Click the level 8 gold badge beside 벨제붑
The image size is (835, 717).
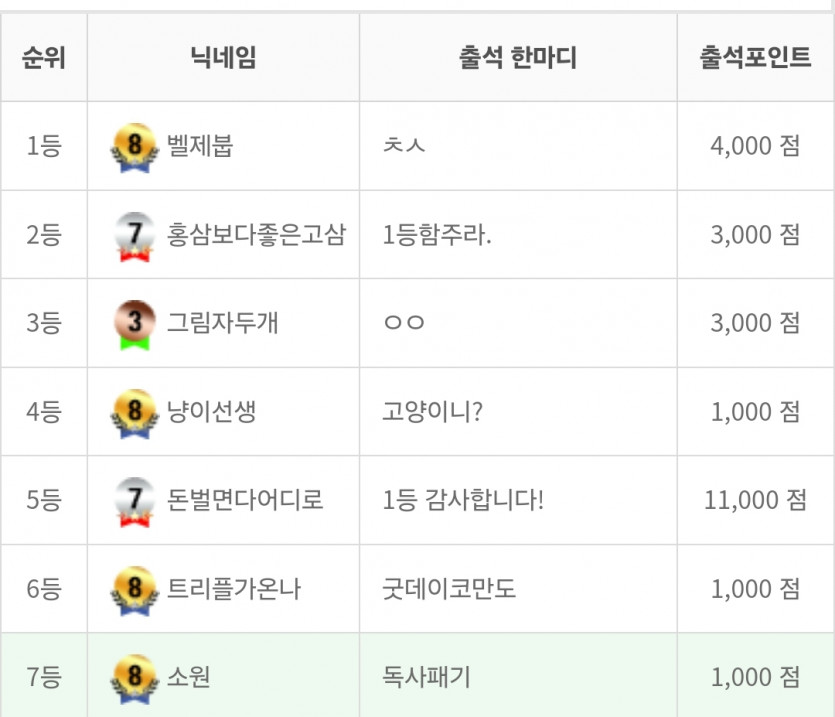point(135,147)
